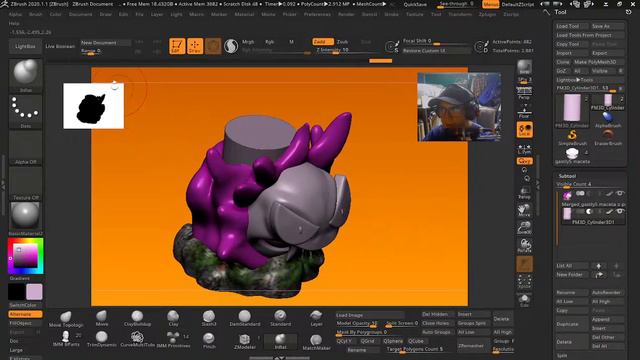
Task: Toggle the Floor grid button
Action: pos(524,111)
